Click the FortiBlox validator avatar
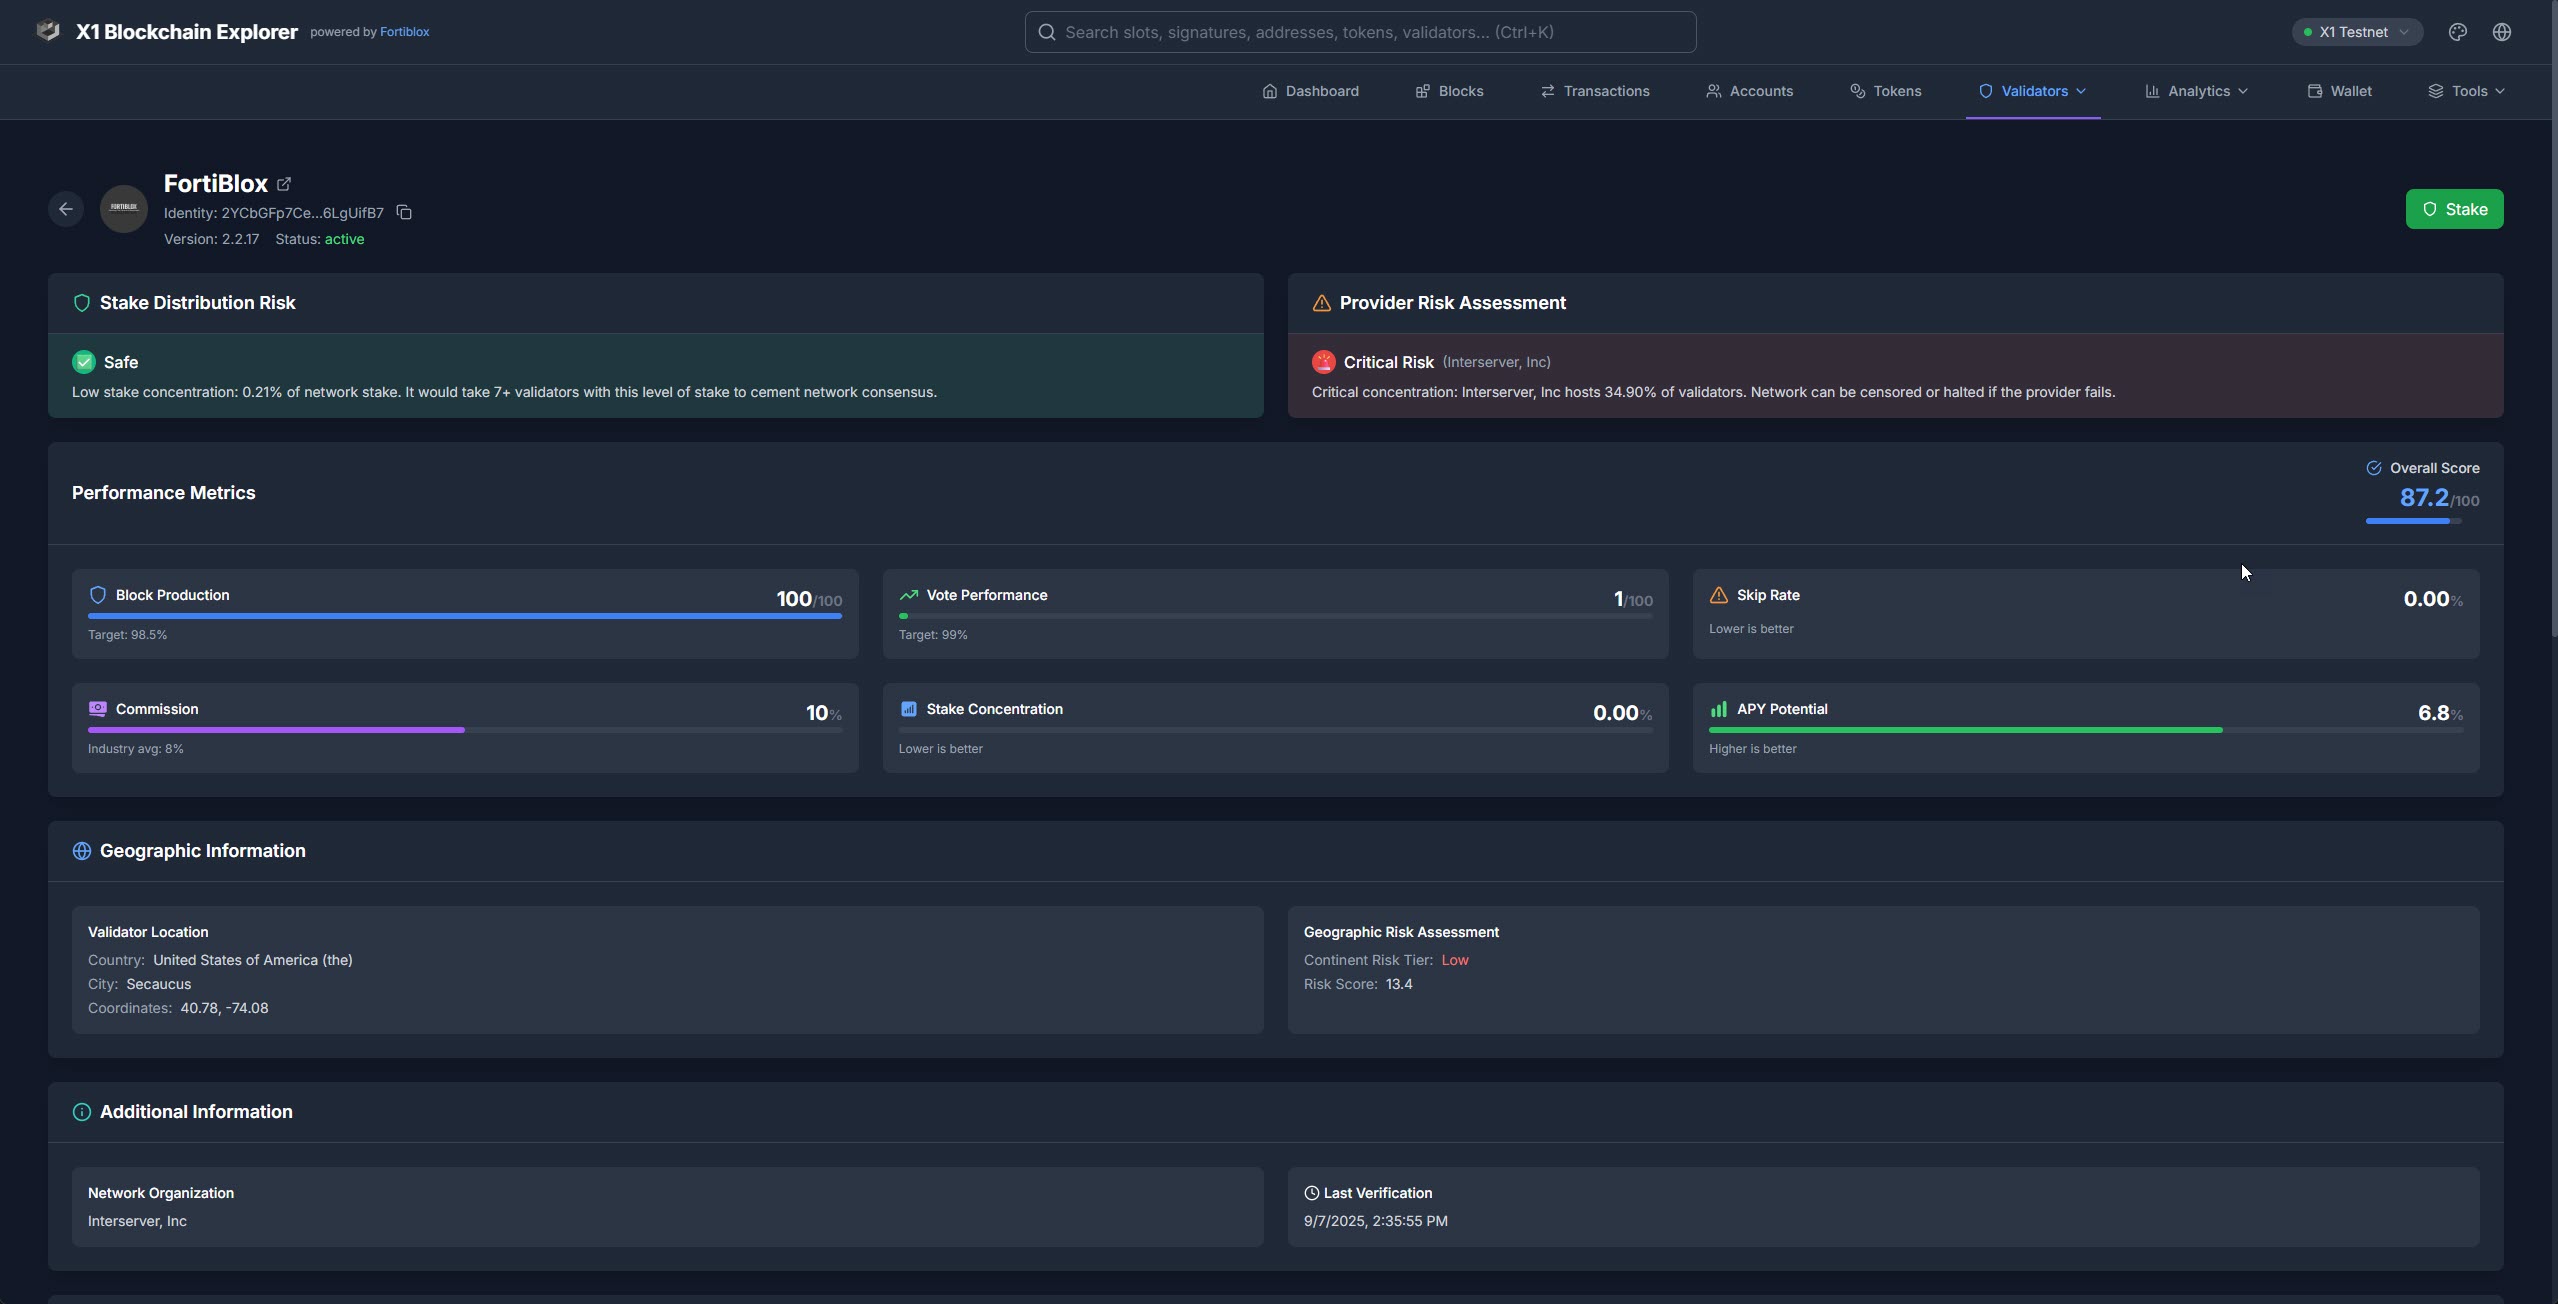 [x=124, y=208]
